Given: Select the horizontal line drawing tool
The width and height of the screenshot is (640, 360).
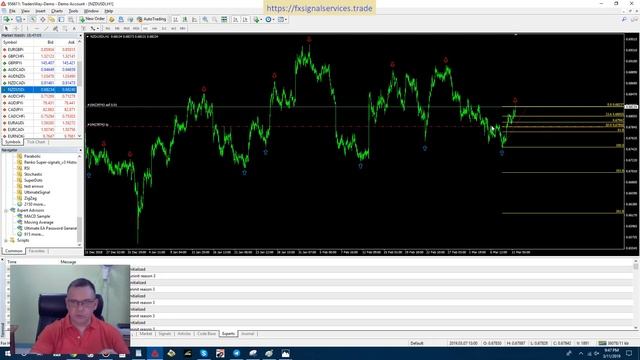Looking at the screenshot, I should pos(37,28).
